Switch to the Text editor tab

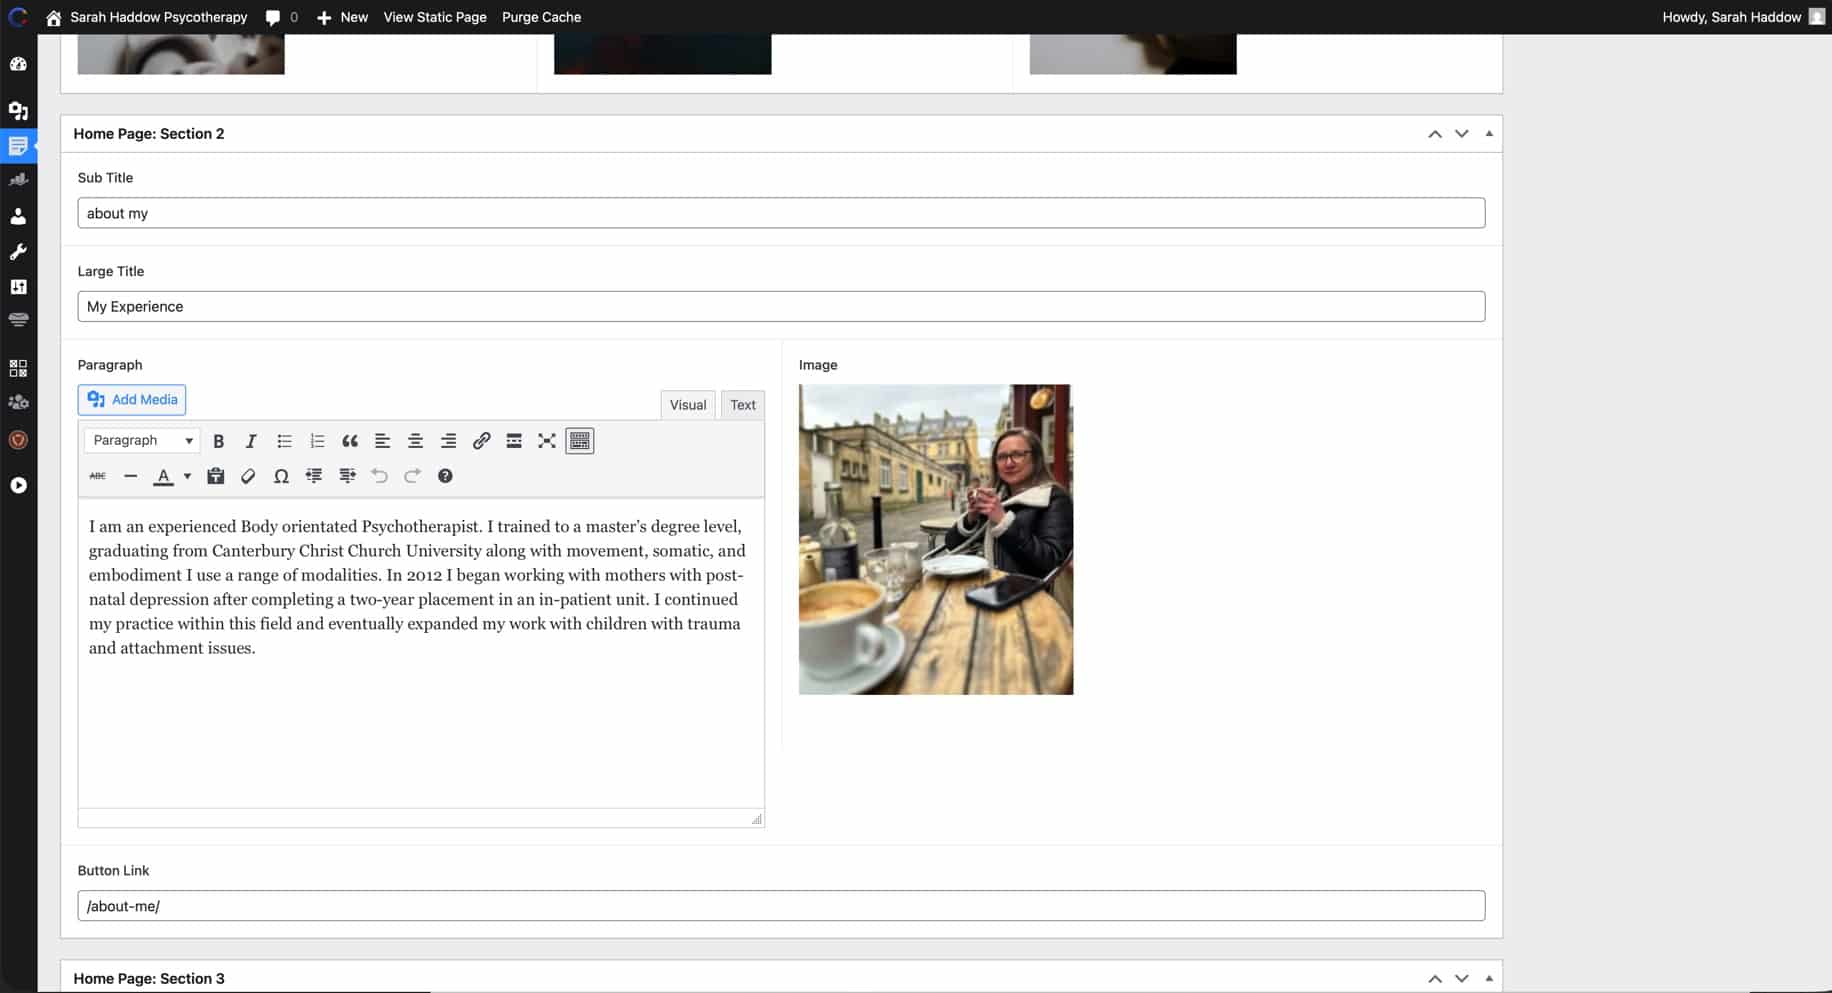[743, 405]
